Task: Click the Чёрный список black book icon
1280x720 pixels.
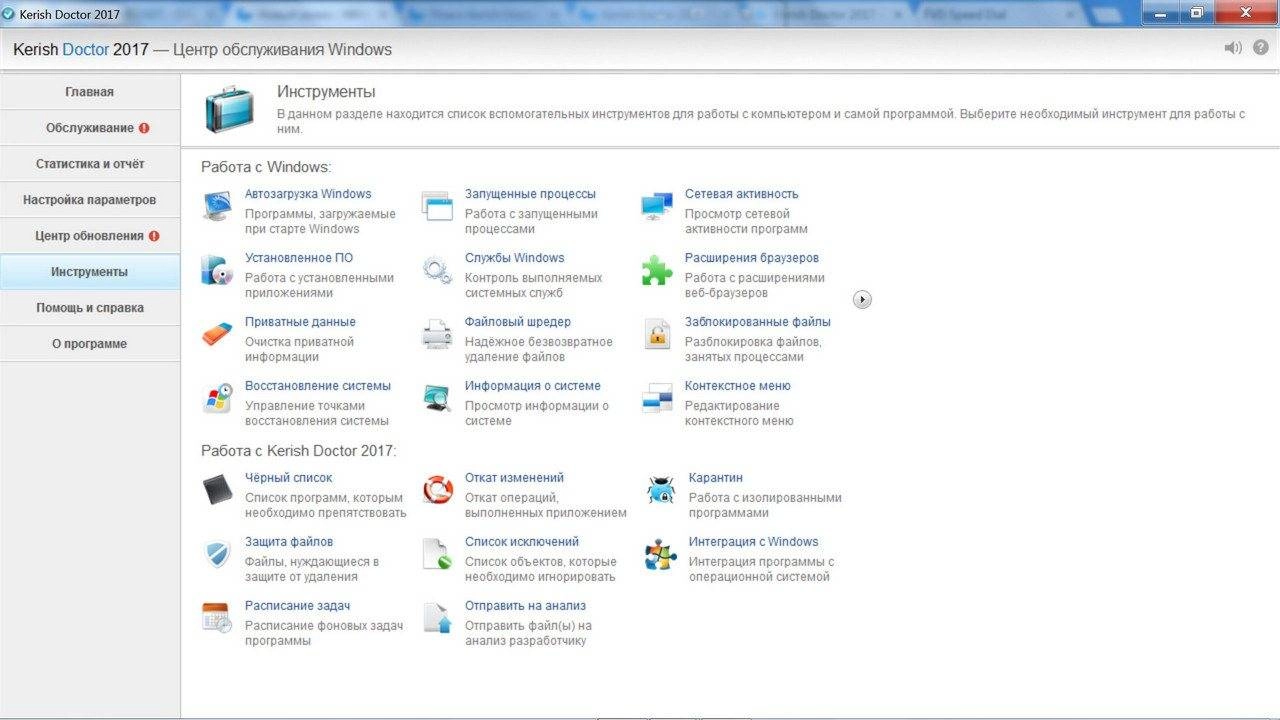Action: 217,490
